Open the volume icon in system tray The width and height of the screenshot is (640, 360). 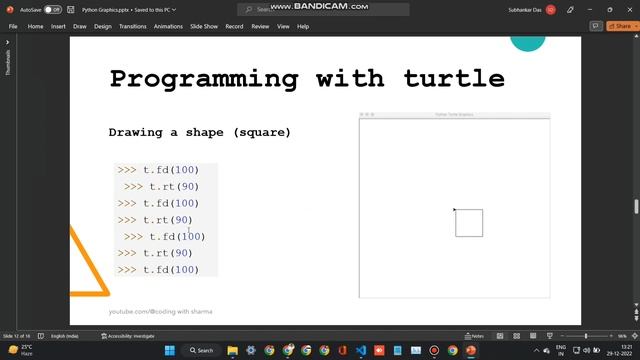[587, 350]
